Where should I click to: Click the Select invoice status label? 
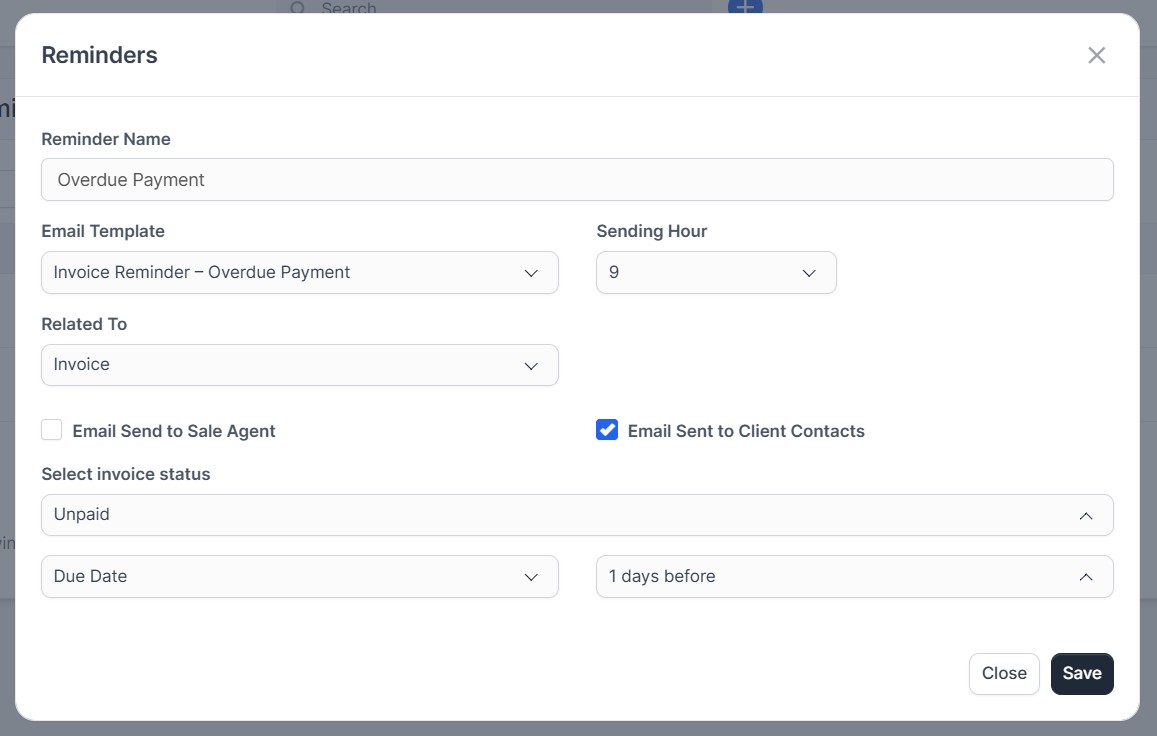125,474
